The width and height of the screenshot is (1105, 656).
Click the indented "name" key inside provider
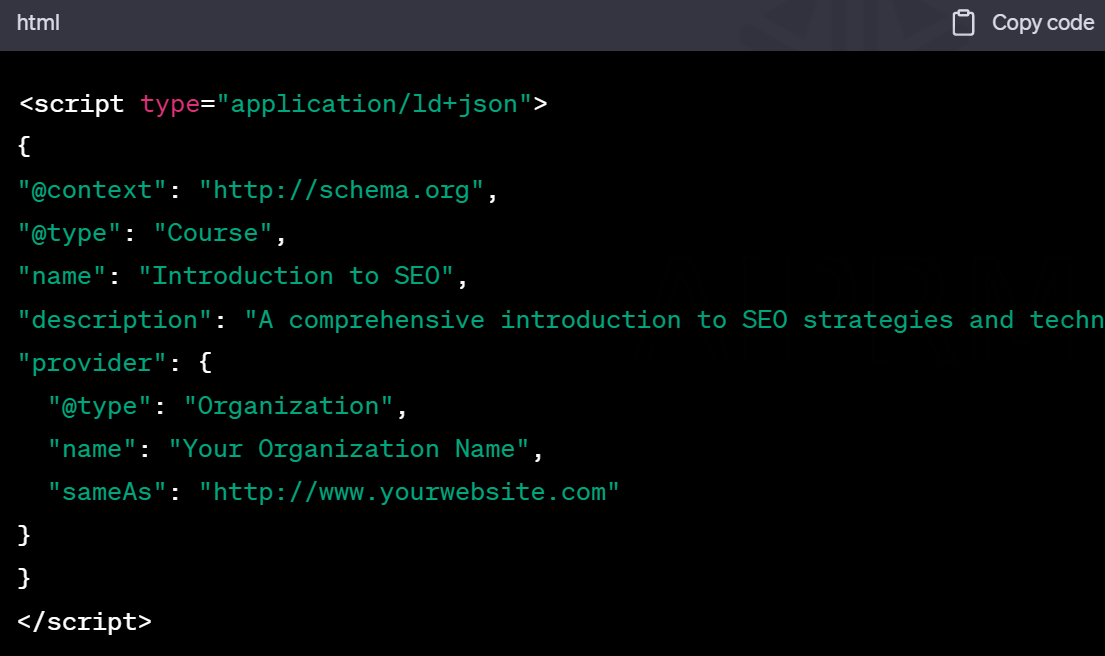click(93, 449)
